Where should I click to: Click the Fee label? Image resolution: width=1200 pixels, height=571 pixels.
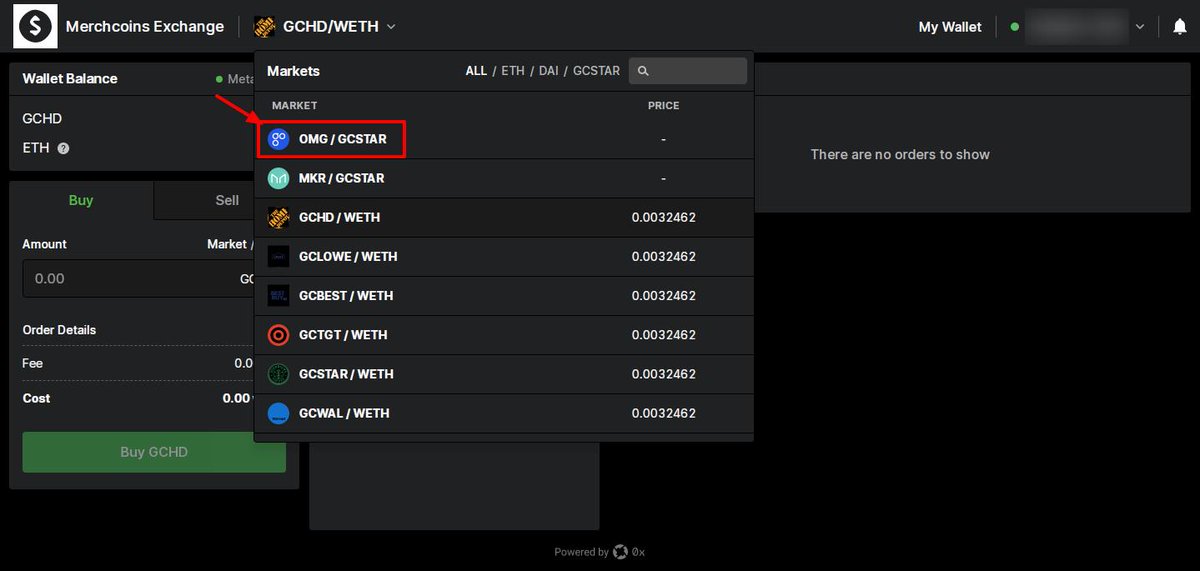pyautogui.click(x=33, y=363)
